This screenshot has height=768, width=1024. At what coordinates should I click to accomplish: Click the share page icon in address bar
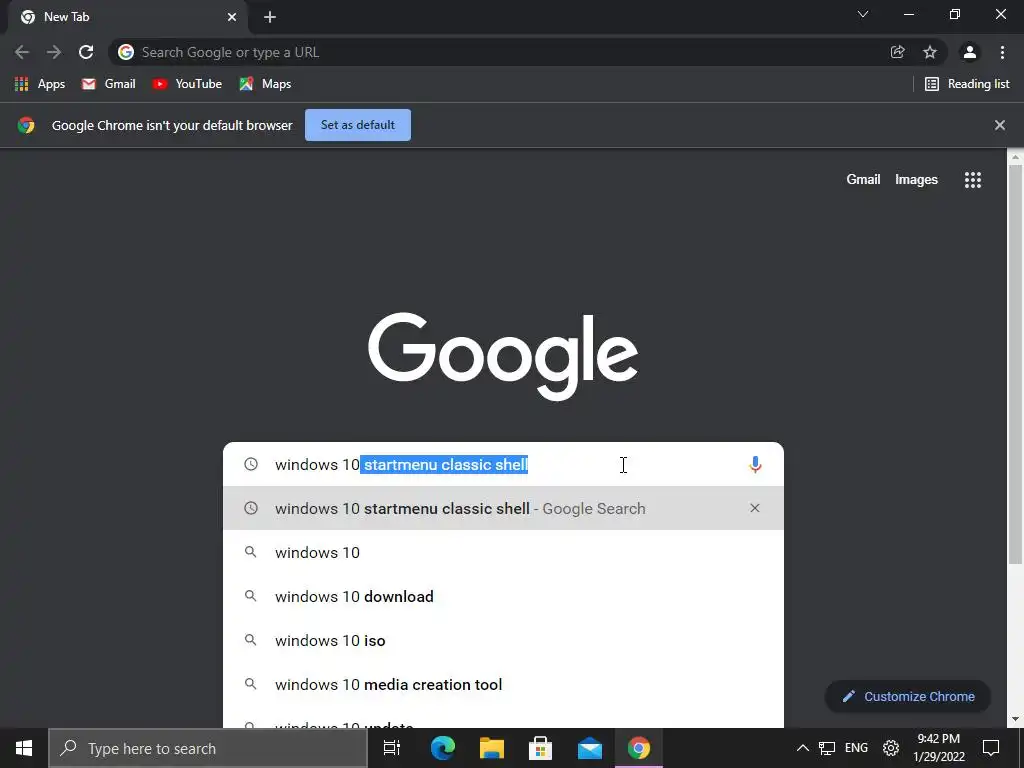click(897, 52)
